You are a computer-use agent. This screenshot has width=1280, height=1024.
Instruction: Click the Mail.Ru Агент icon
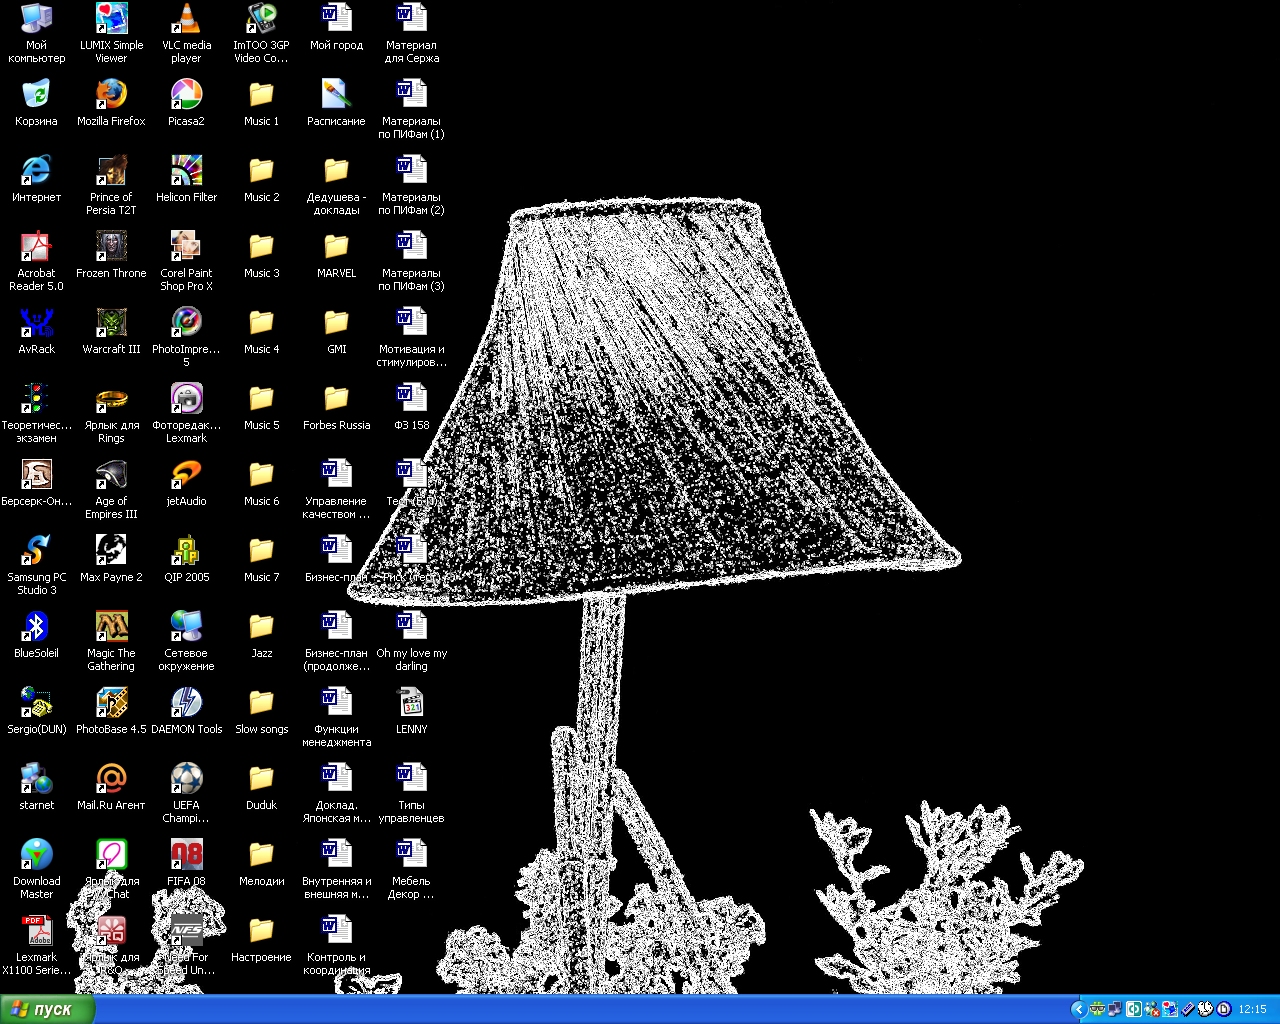[111, 779]
